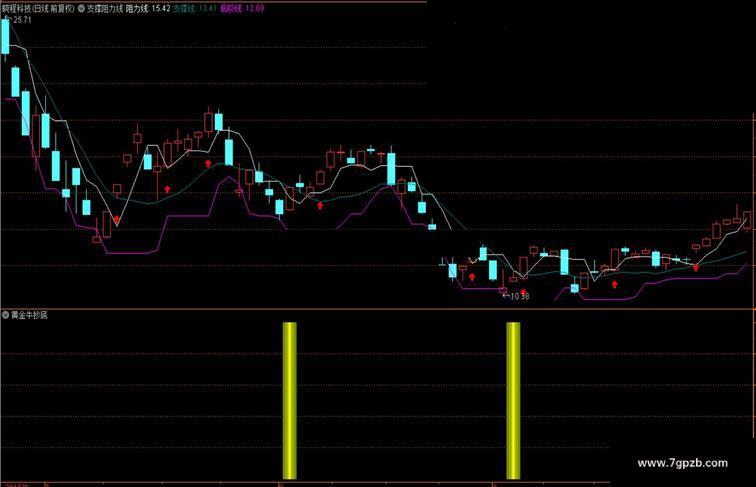This screenshot has width=756, height=487.
Task: Select the 黄金牛抄底 indicator name
Action: click(x=29, y=315)
